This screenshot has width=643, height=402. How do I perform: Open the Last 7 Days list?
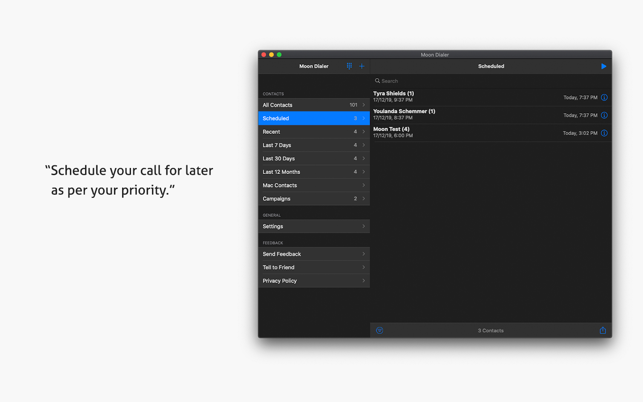coord(314,145)
